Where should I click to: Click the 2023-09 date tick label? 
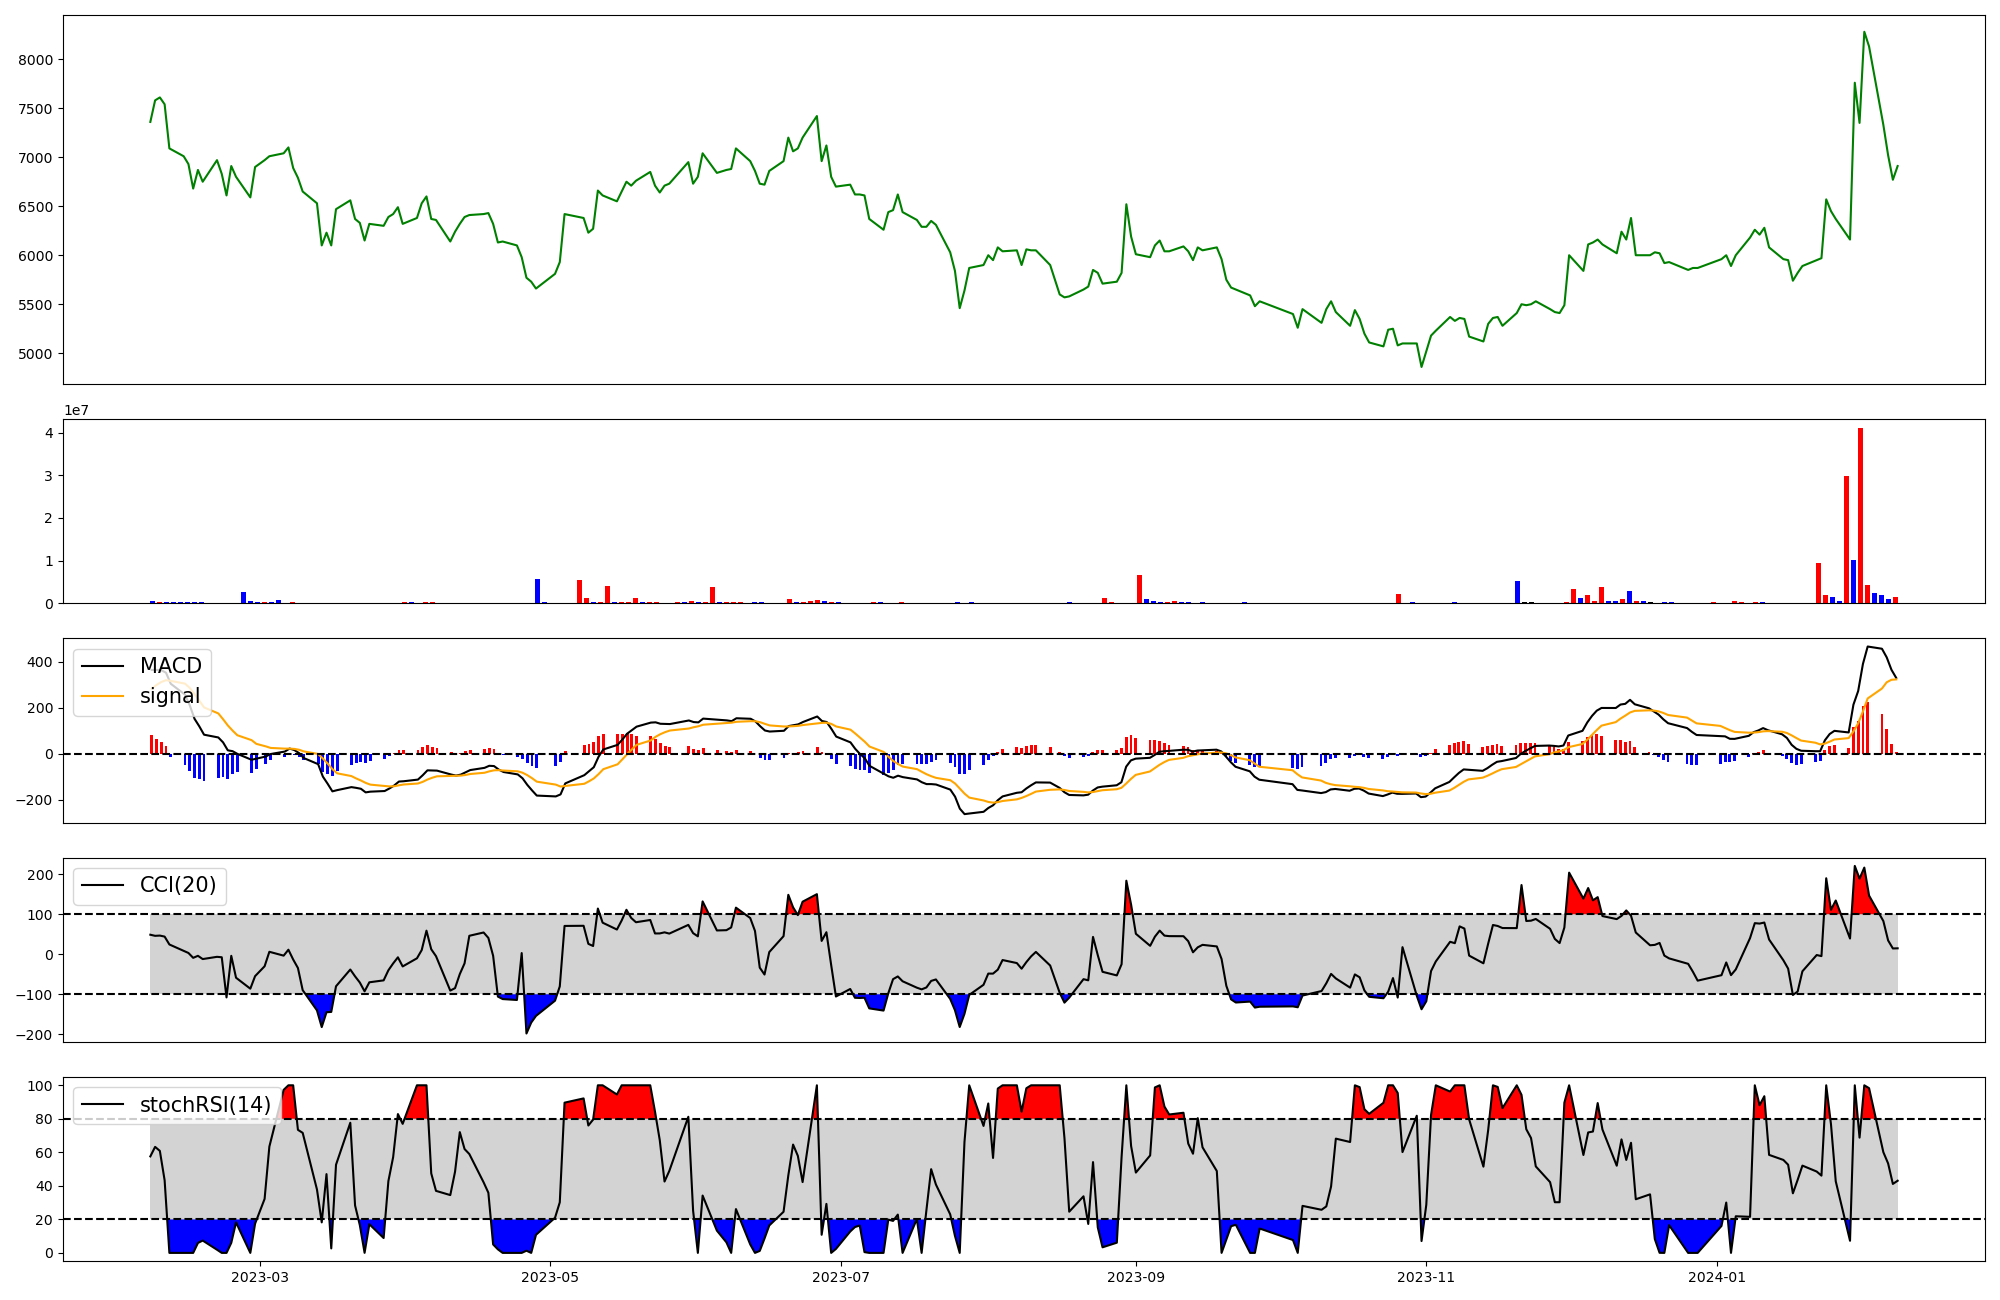[1136, 1277]
